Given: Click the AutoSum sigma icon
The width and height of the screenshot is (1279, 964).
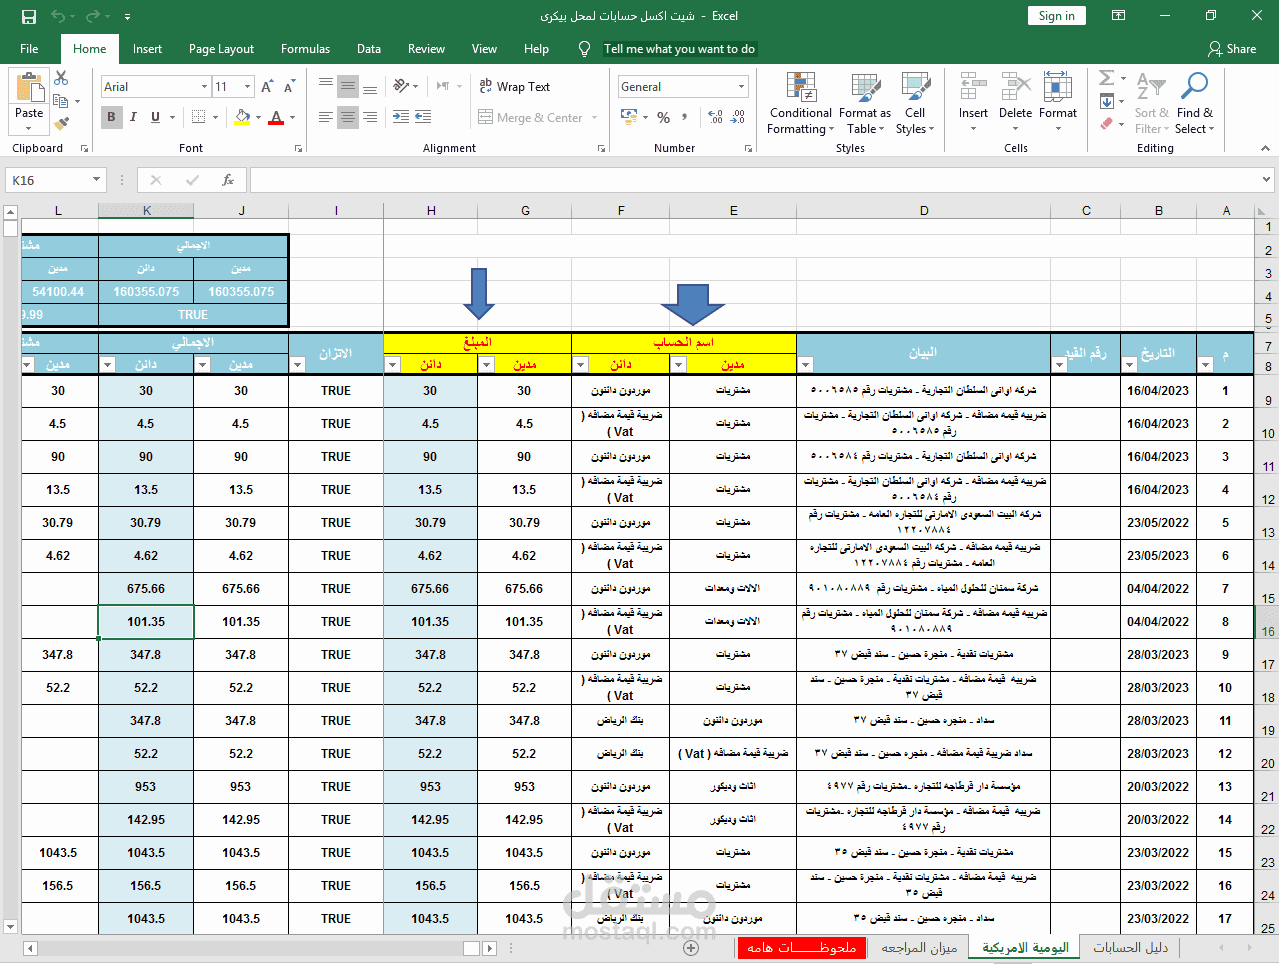Looking at the screenshot, I should coord(1106,78).
